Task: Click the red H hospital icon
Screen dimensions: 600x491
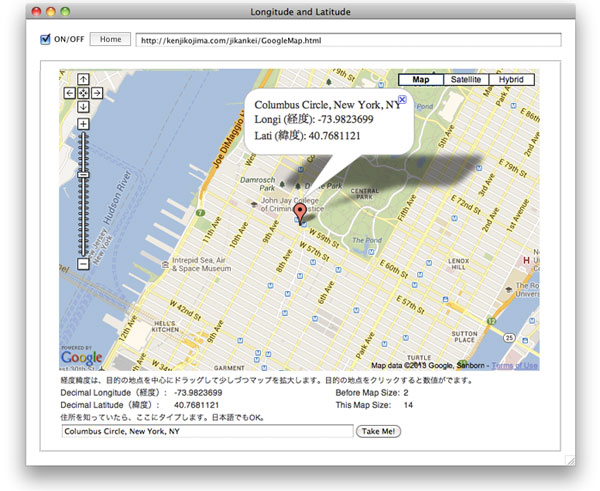Action: pos(527,260)
